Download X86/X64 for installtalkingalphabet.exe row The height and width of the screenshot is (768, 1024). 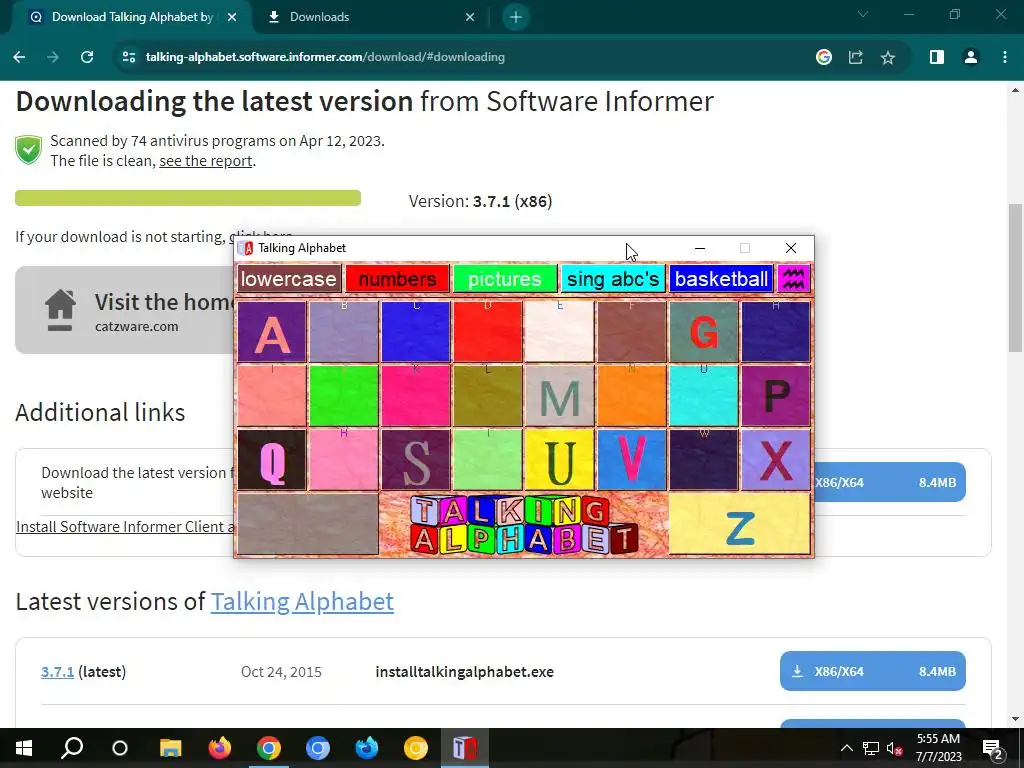[872, 671]
